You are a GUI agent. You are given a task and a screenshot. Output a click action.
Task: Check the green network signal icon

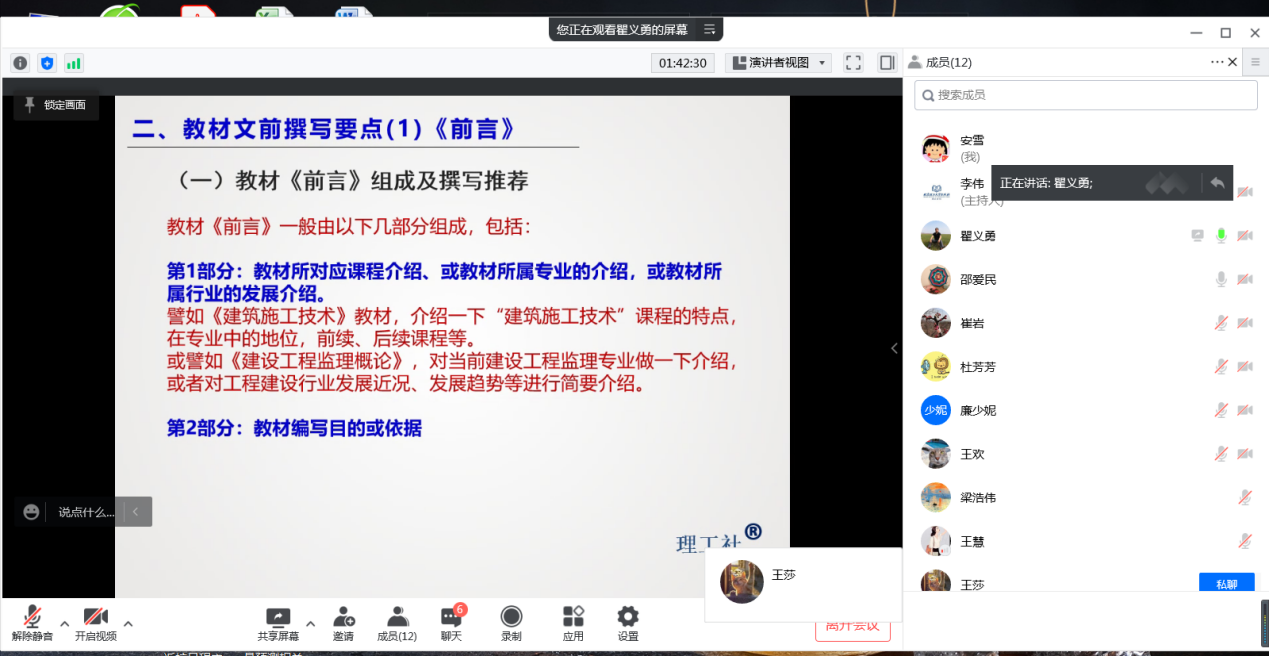click(74, 63)
